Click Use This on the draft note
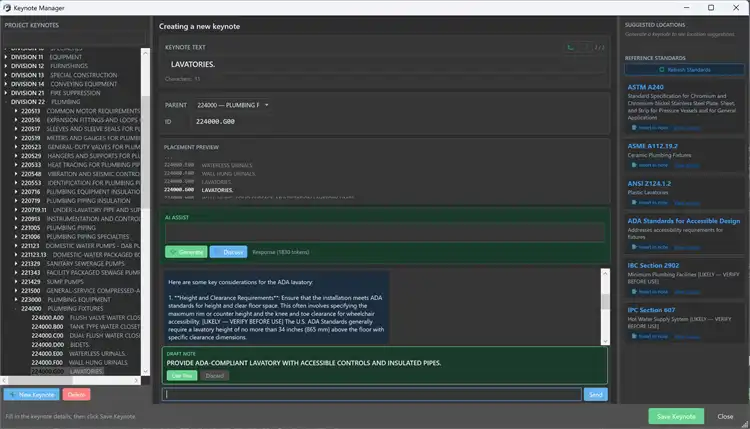Viewport: 750px width, 429px height. (x=182, y=375)
